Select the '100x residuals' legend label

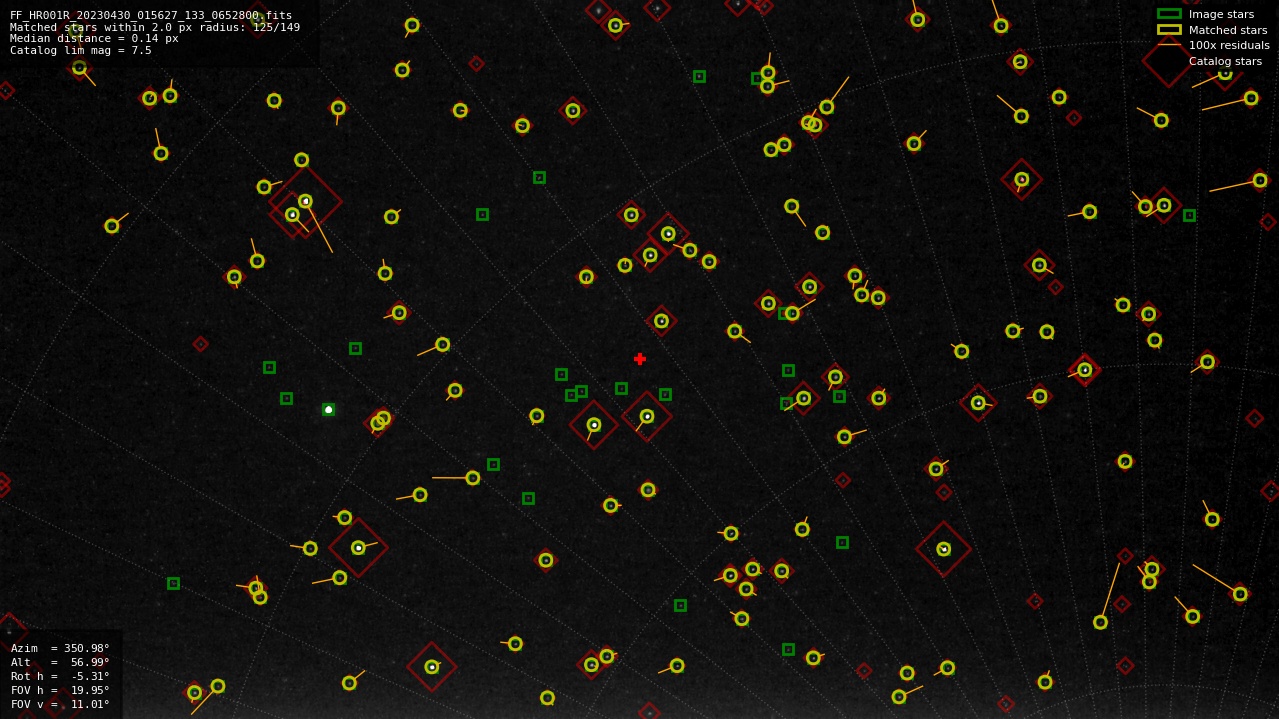(x=1229, y=45)
